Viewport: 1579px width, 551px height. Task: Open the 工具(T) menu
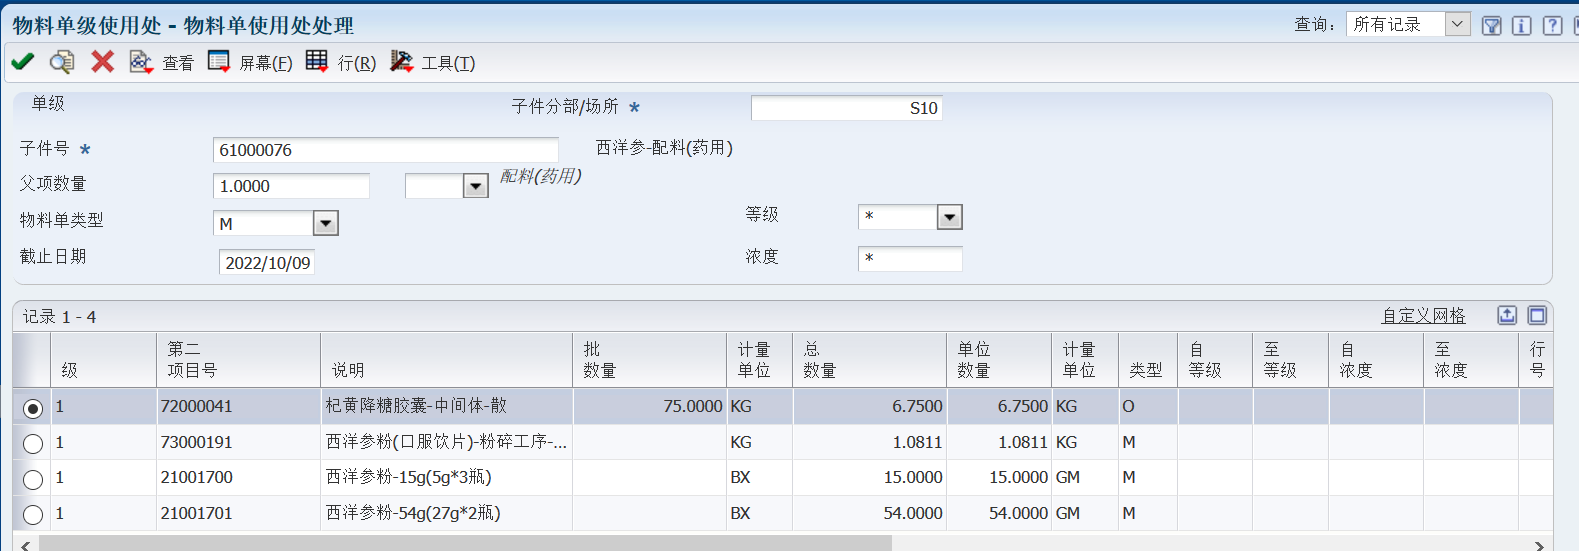(x=433, y=63)
